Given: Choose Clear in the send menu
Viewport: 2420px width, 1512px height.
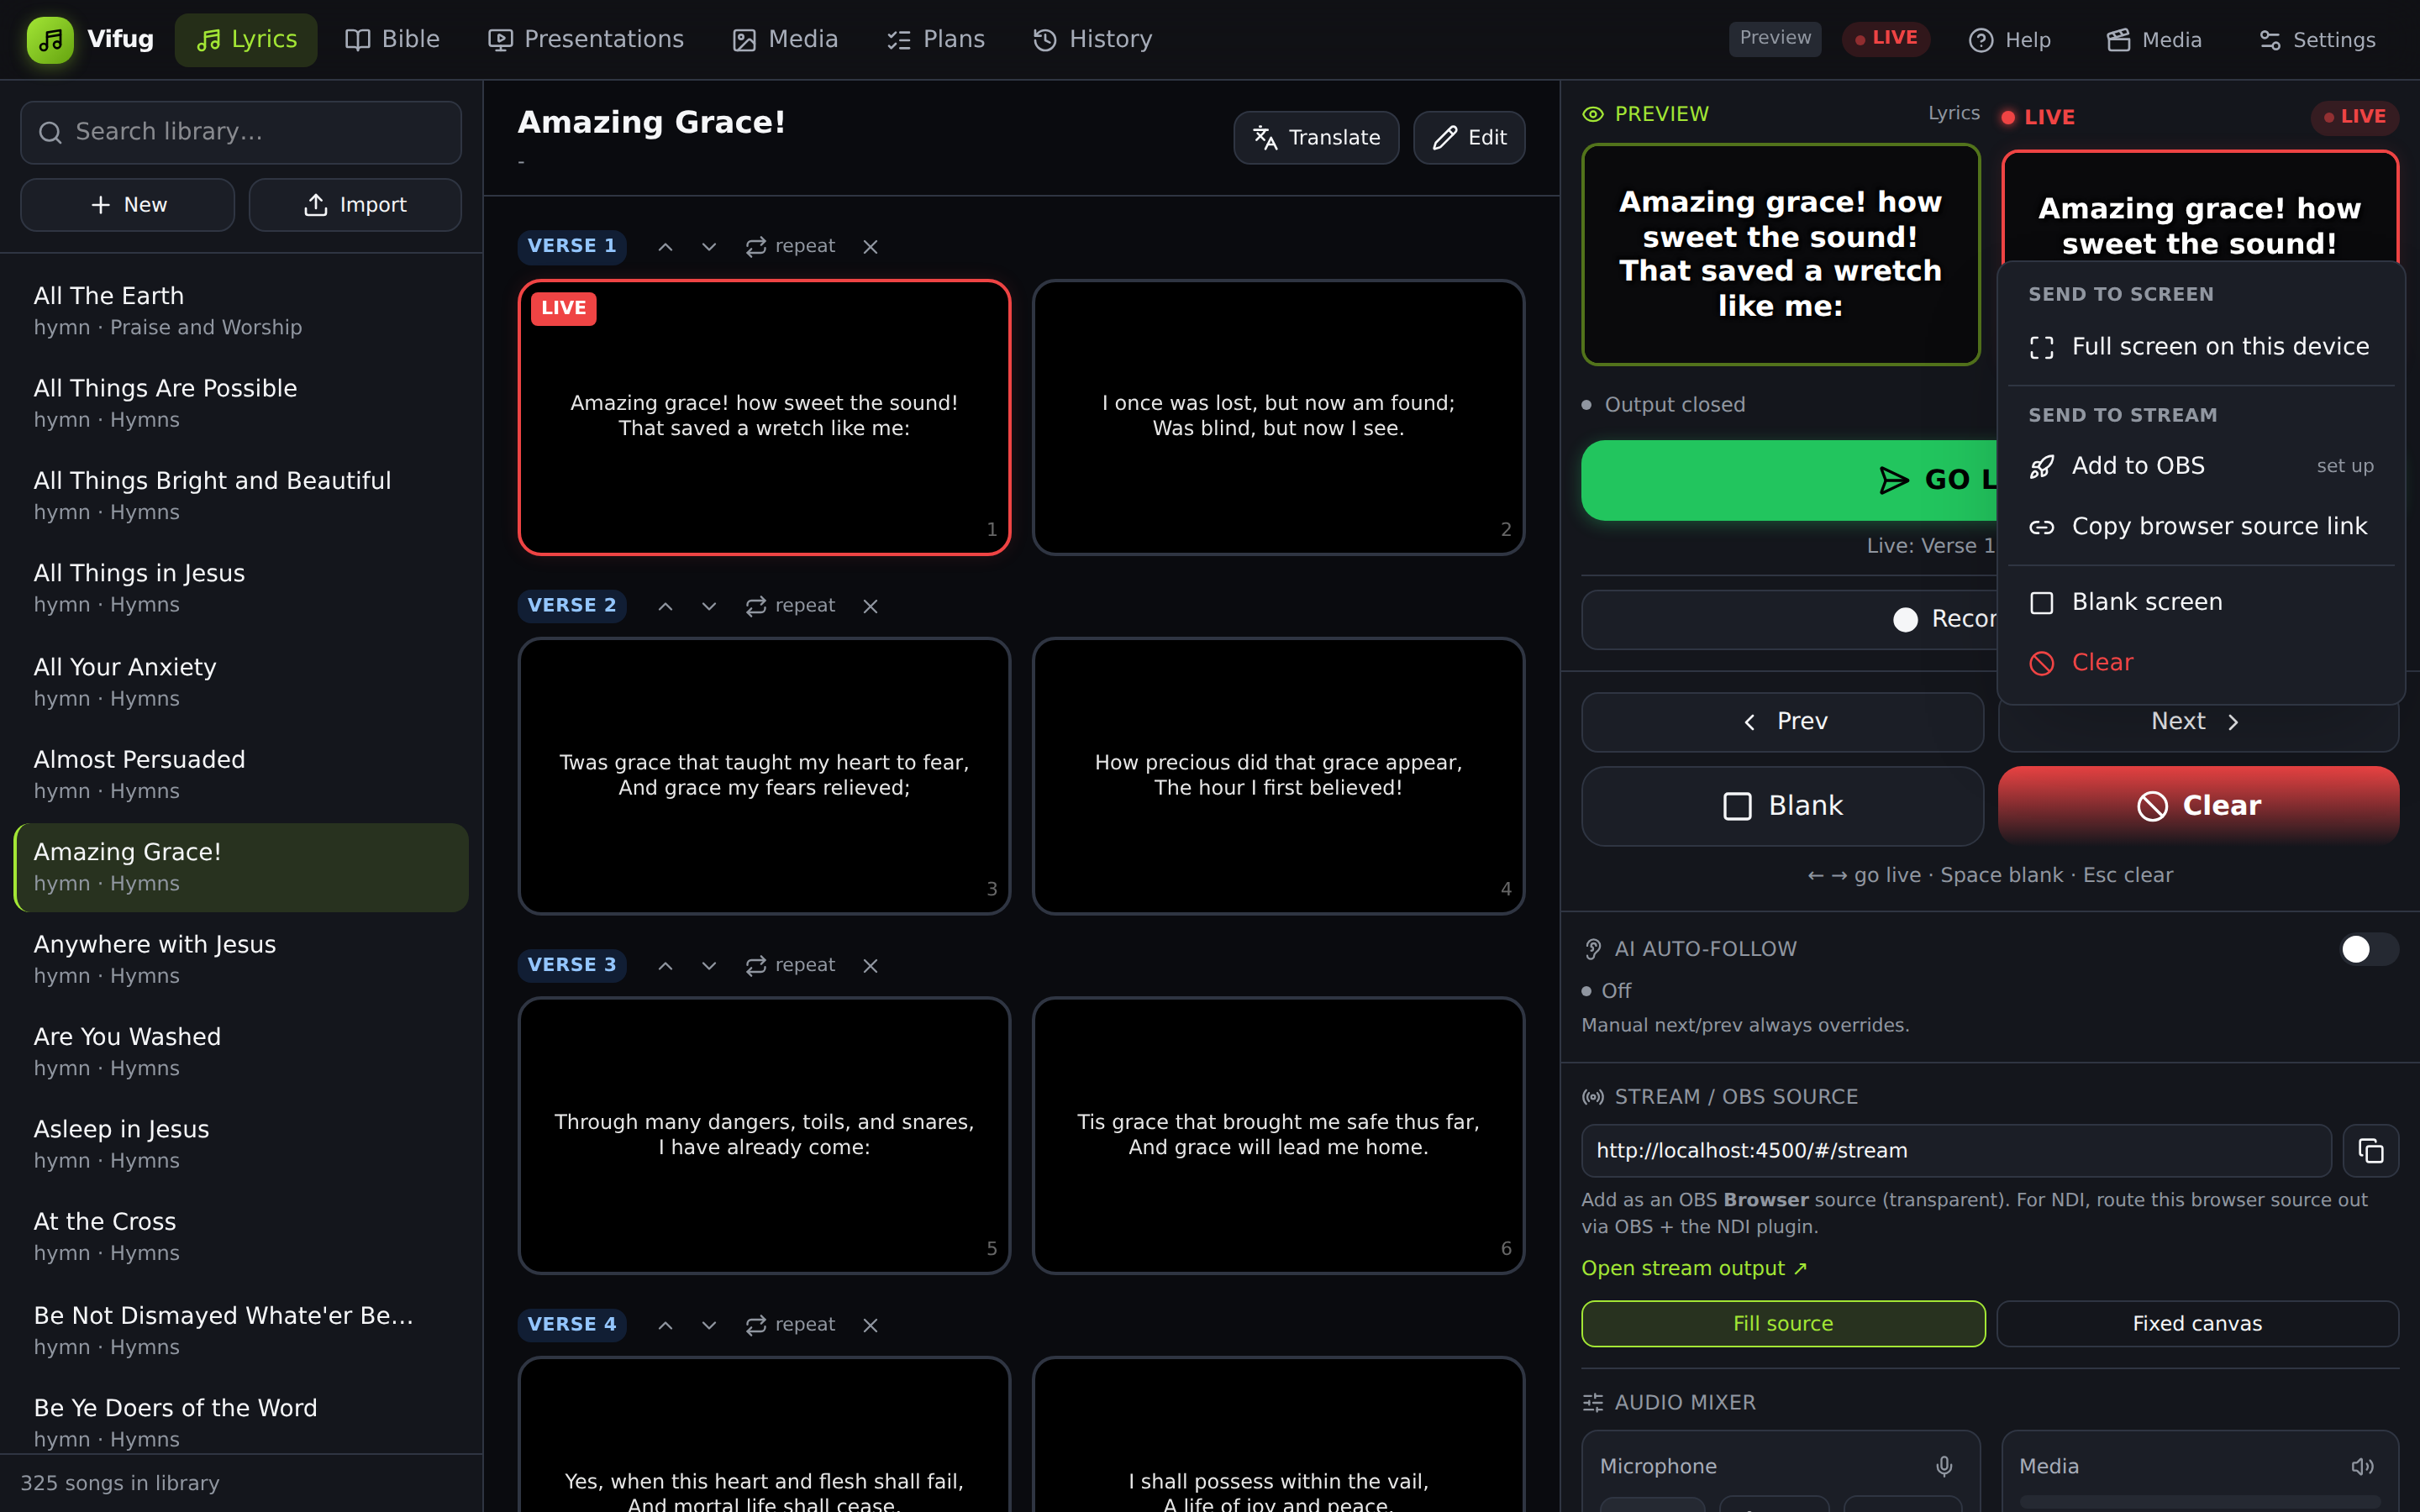Looking at the screenshot, I should click(2200, 663).
